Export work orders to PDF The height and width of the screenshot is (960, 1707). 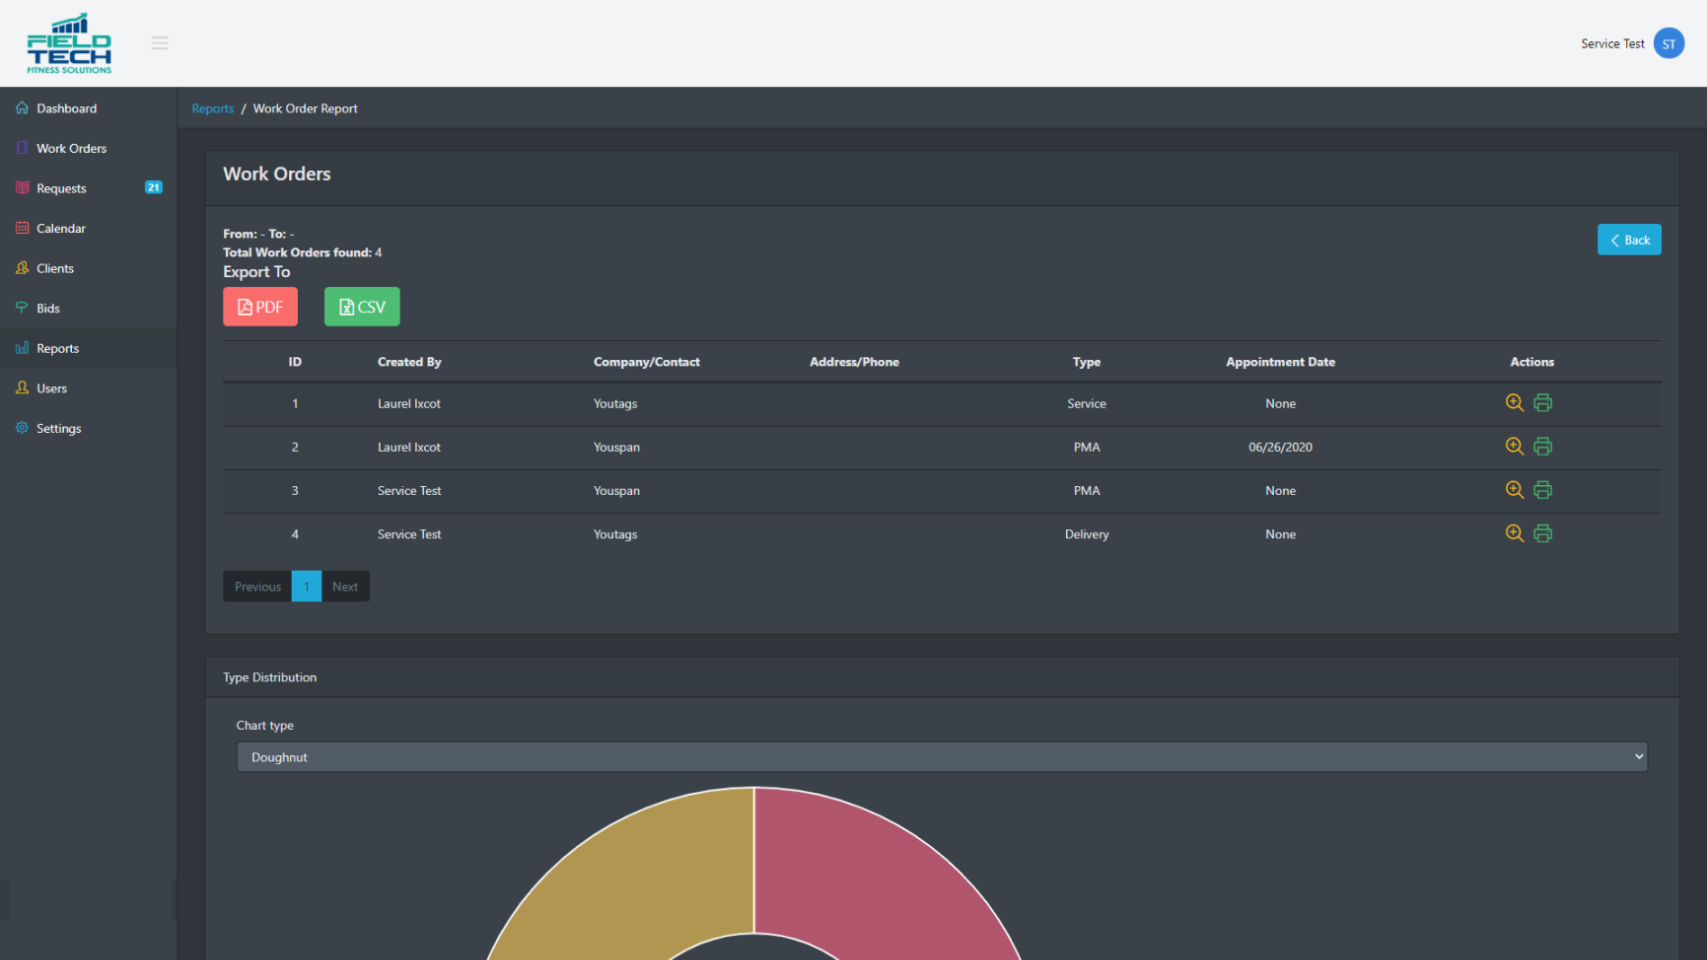click(260, 307)
